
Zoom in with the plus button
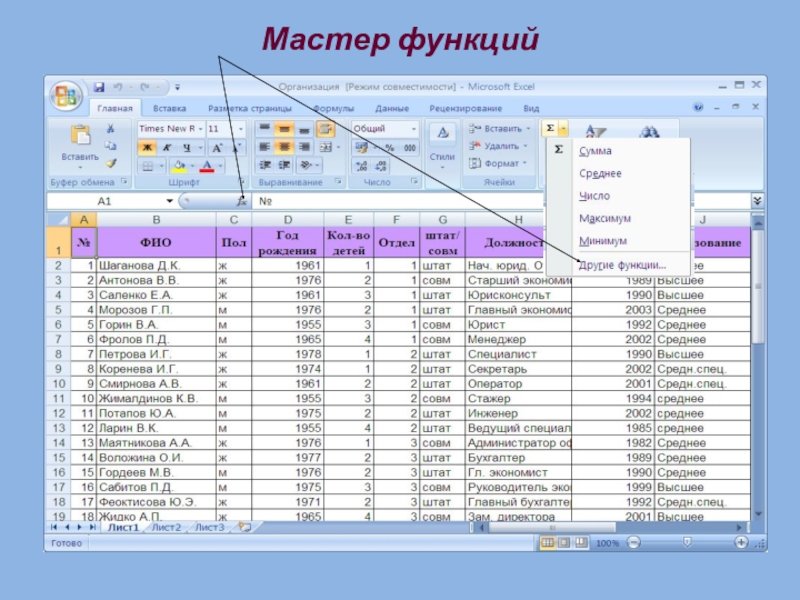(741, 542)
